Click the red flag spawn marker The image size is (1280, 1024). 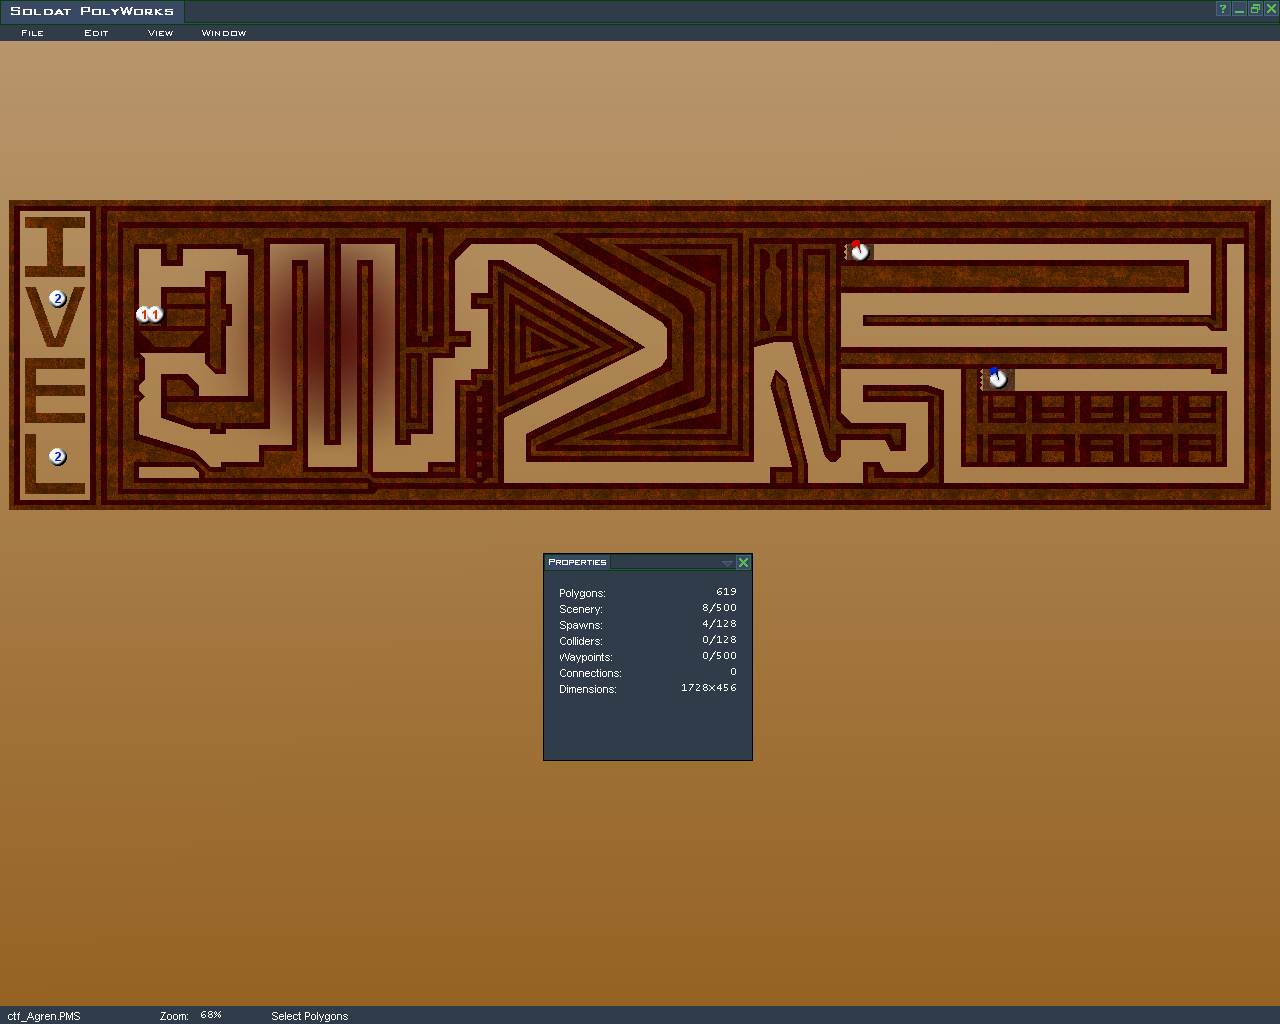[x=859, y=251]
